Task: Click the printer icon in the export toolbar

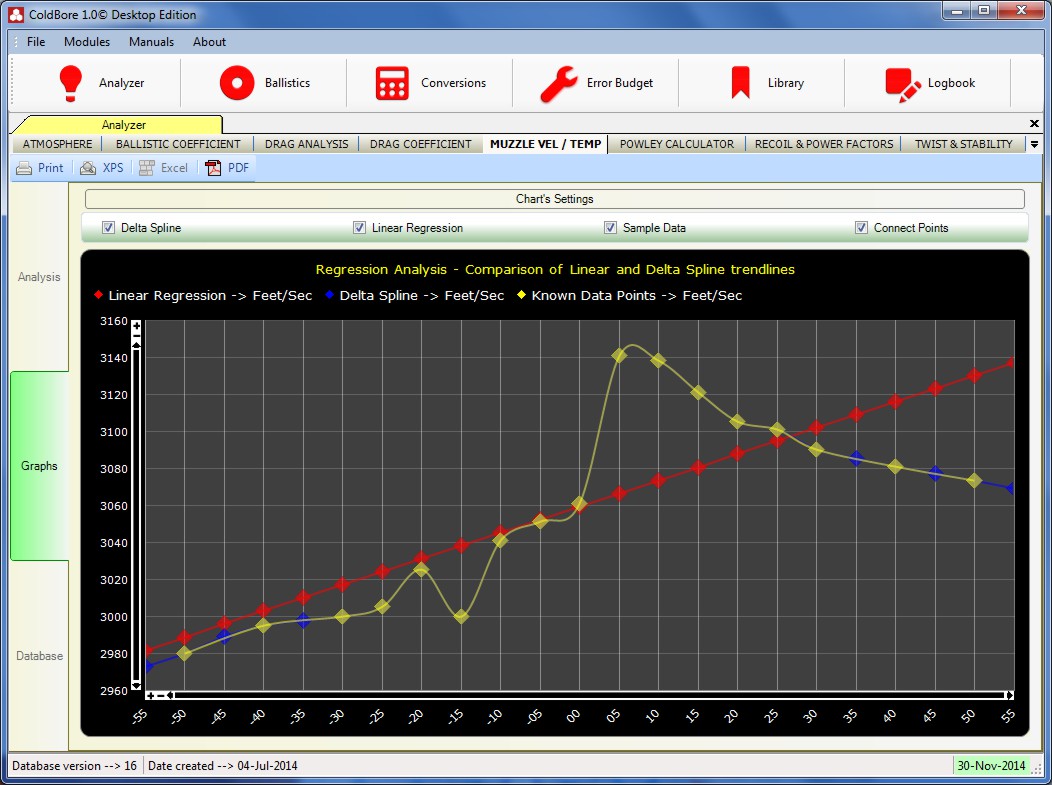Action: click(24, 168)
